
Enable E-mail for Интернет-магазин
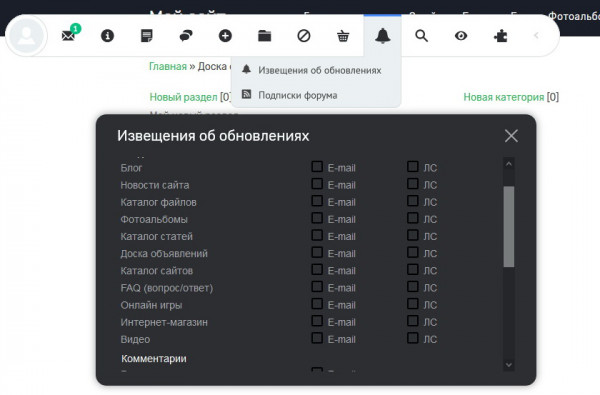point(317,321)
